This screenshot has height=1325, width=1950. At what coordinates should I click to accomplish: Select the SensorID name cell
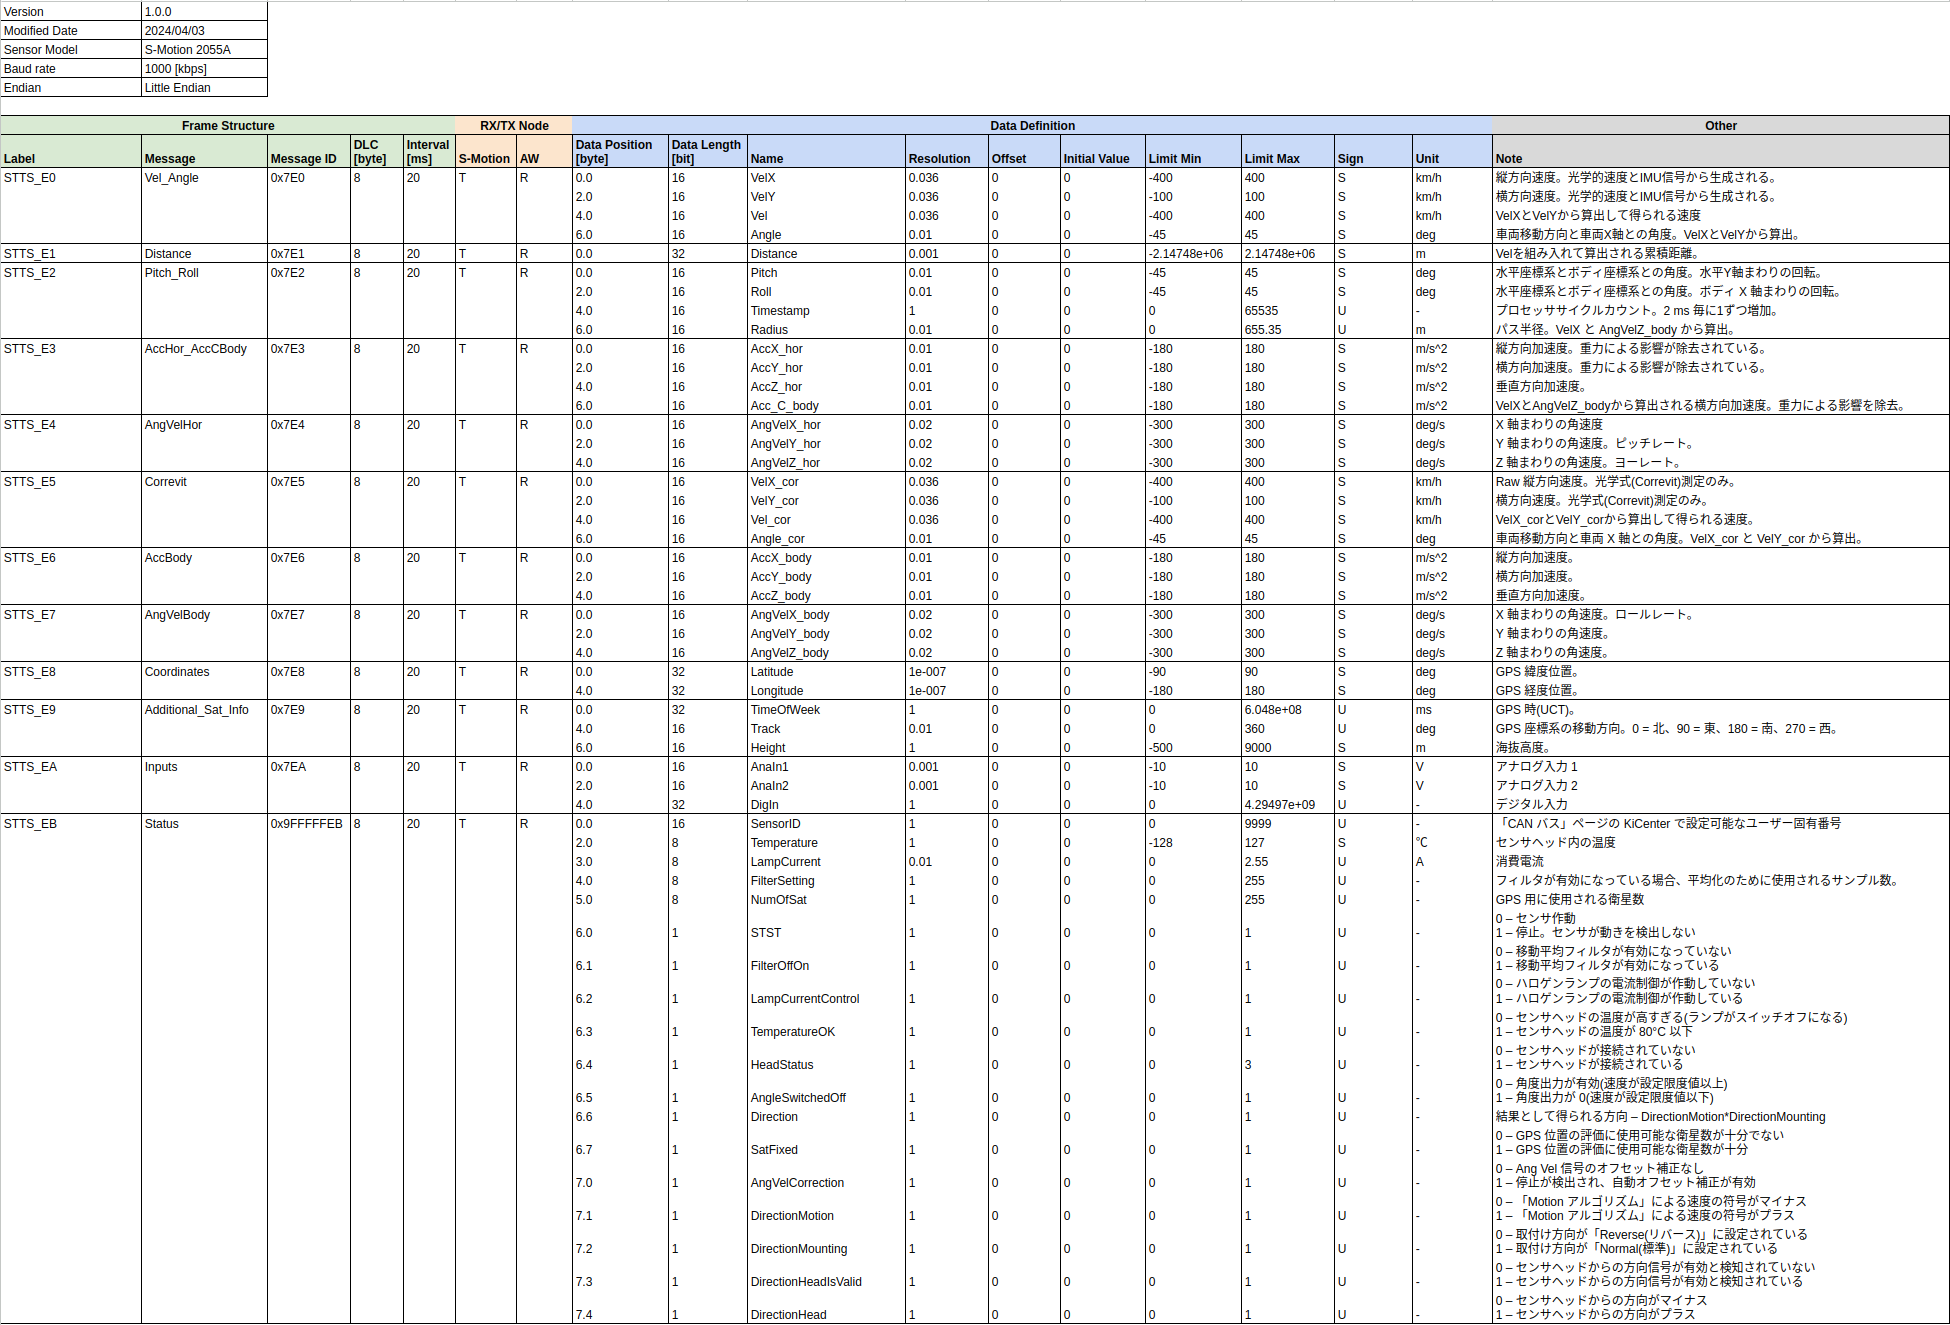click(826, 824)
